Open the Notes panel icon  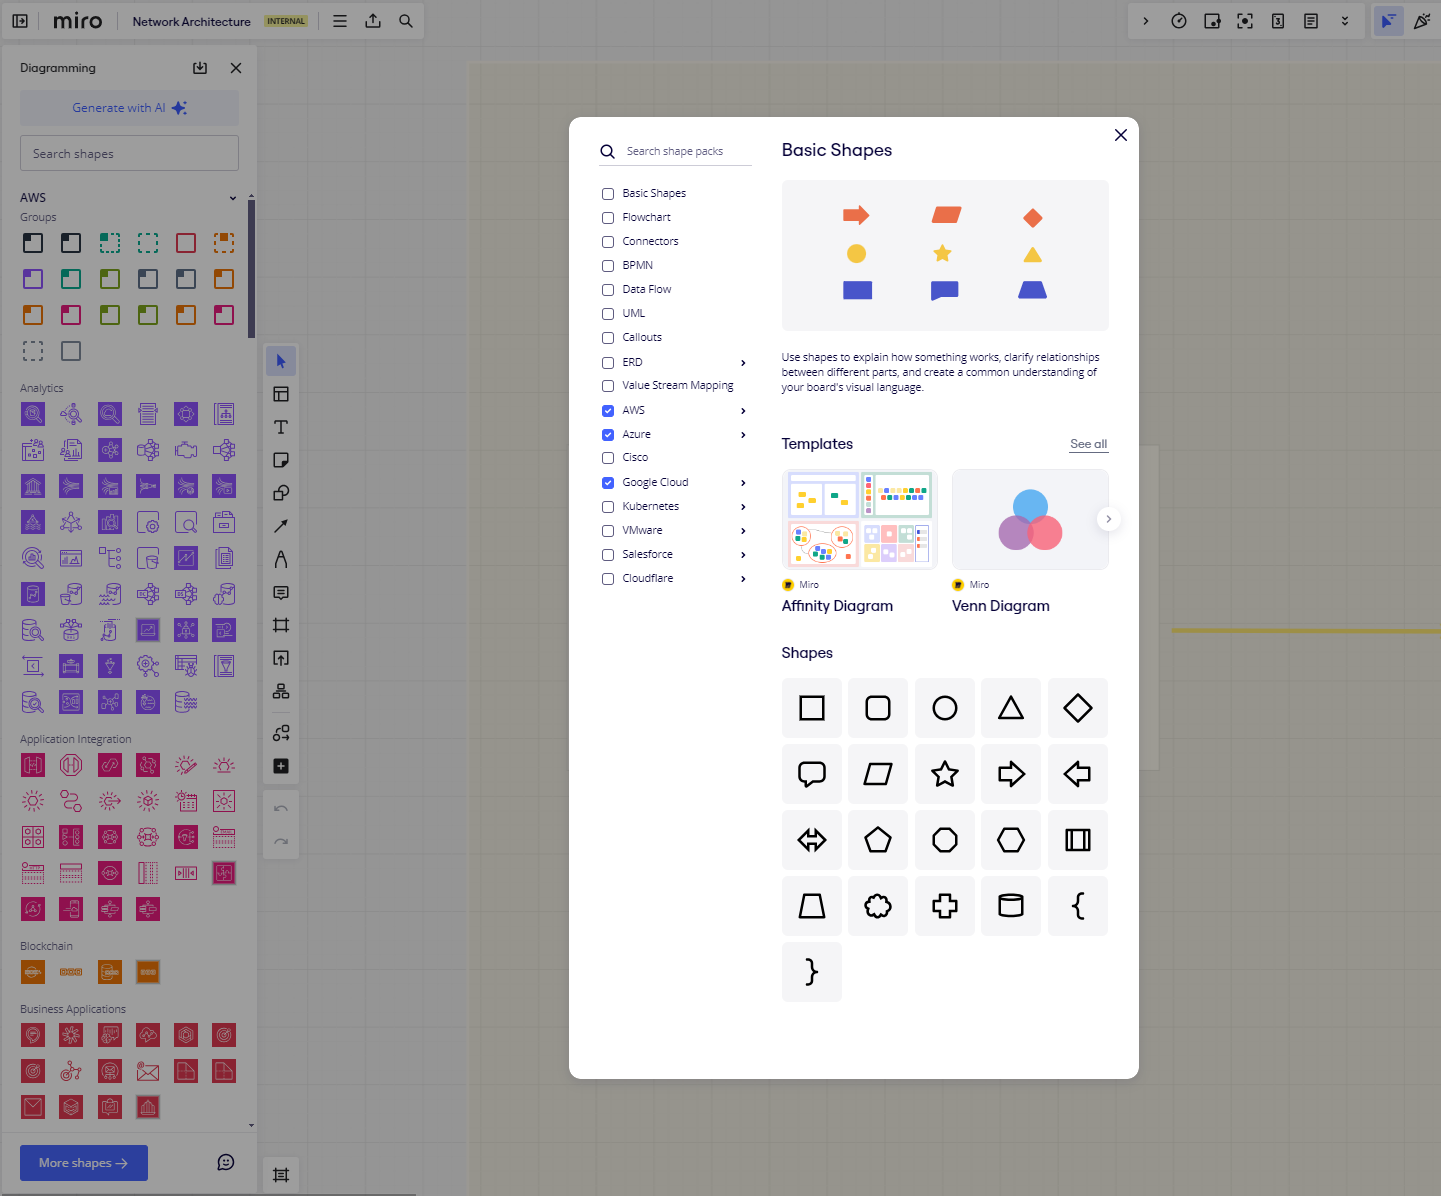(x=1310, y=20)
